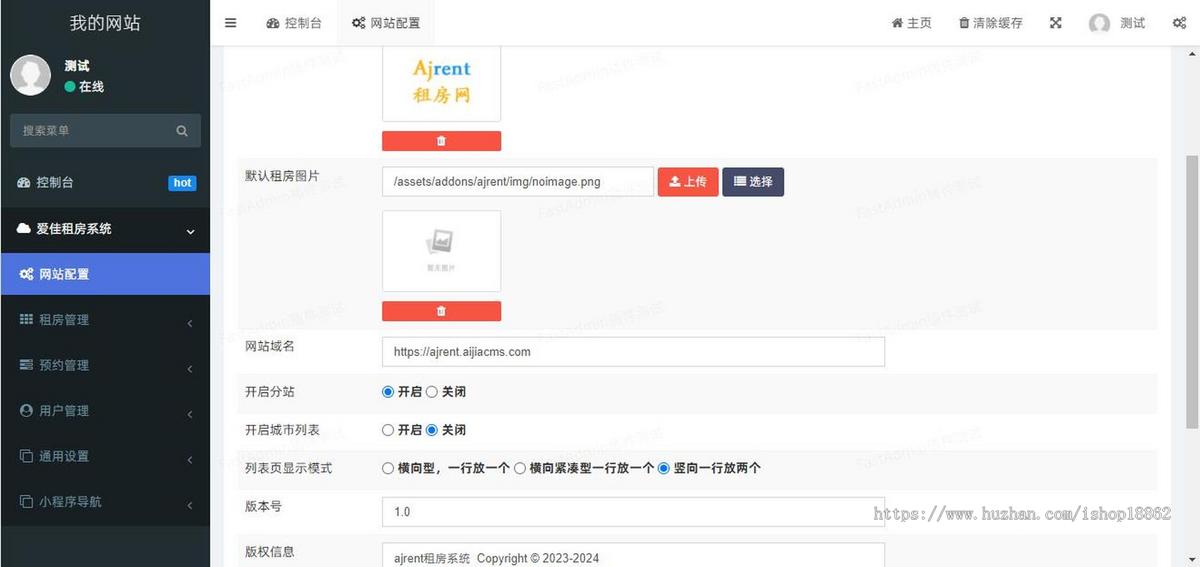1200x567 pixels.
Task: Edit the 版本号 field showing 1.0
Action: point(633,512)
